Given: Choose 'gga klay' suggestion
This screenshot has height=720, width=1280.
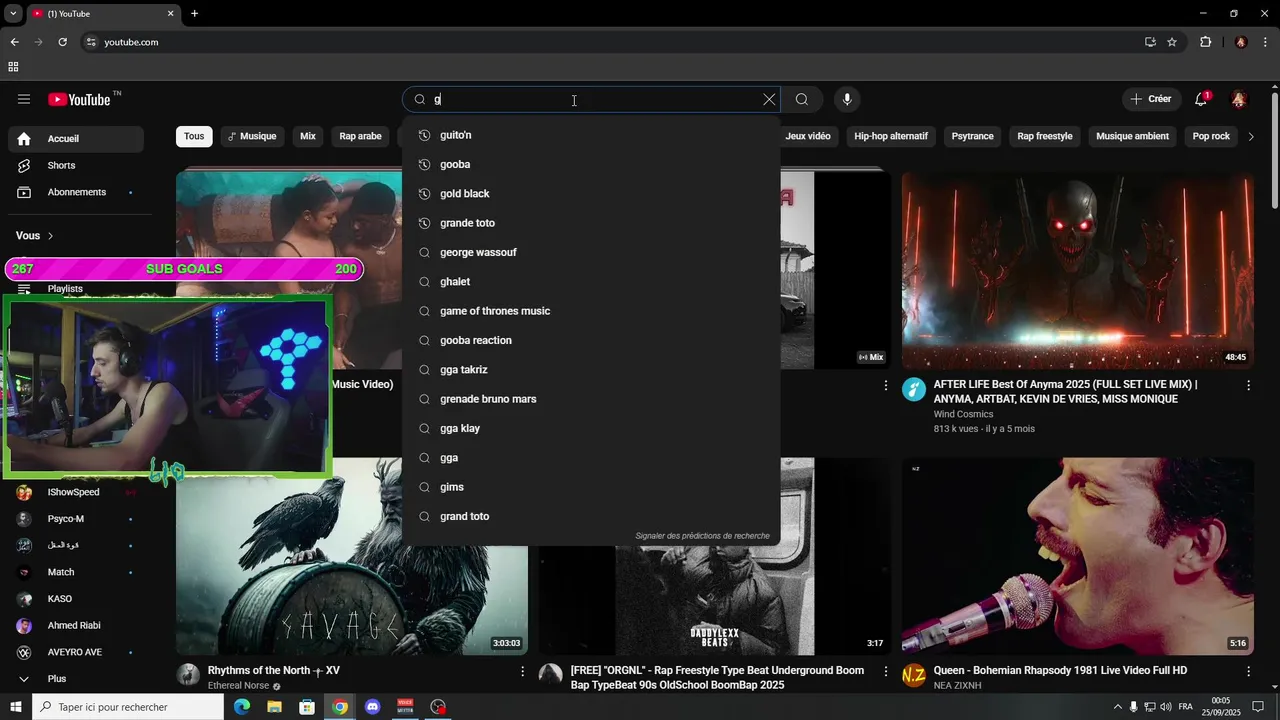Looking at the screenshot, I should [591, 428].
